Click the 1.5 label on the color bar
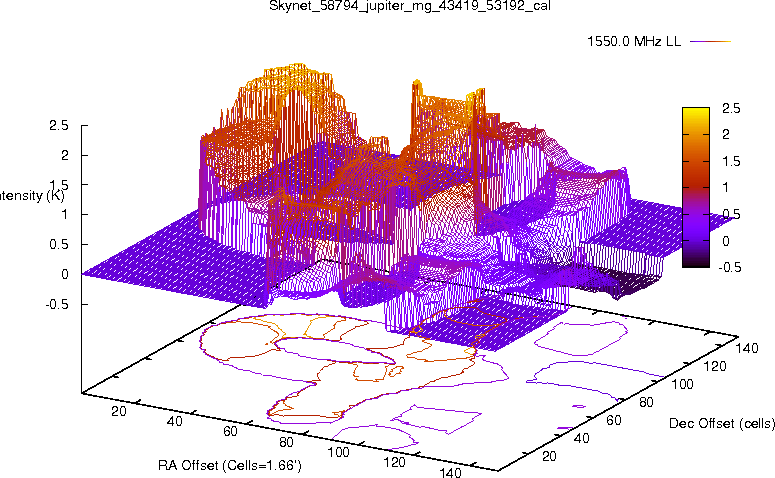 tap(731, 161)
